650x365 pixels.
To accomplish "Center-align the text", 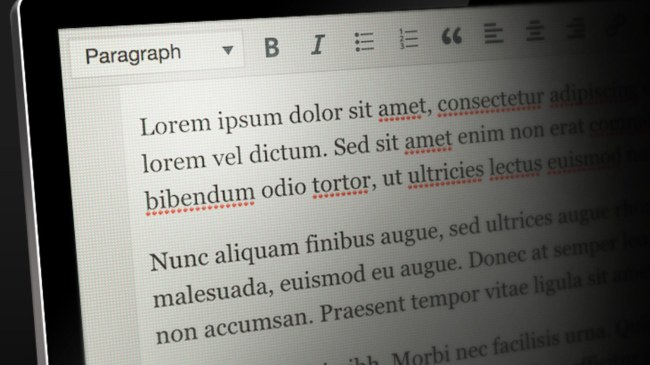I will point(535,31).
